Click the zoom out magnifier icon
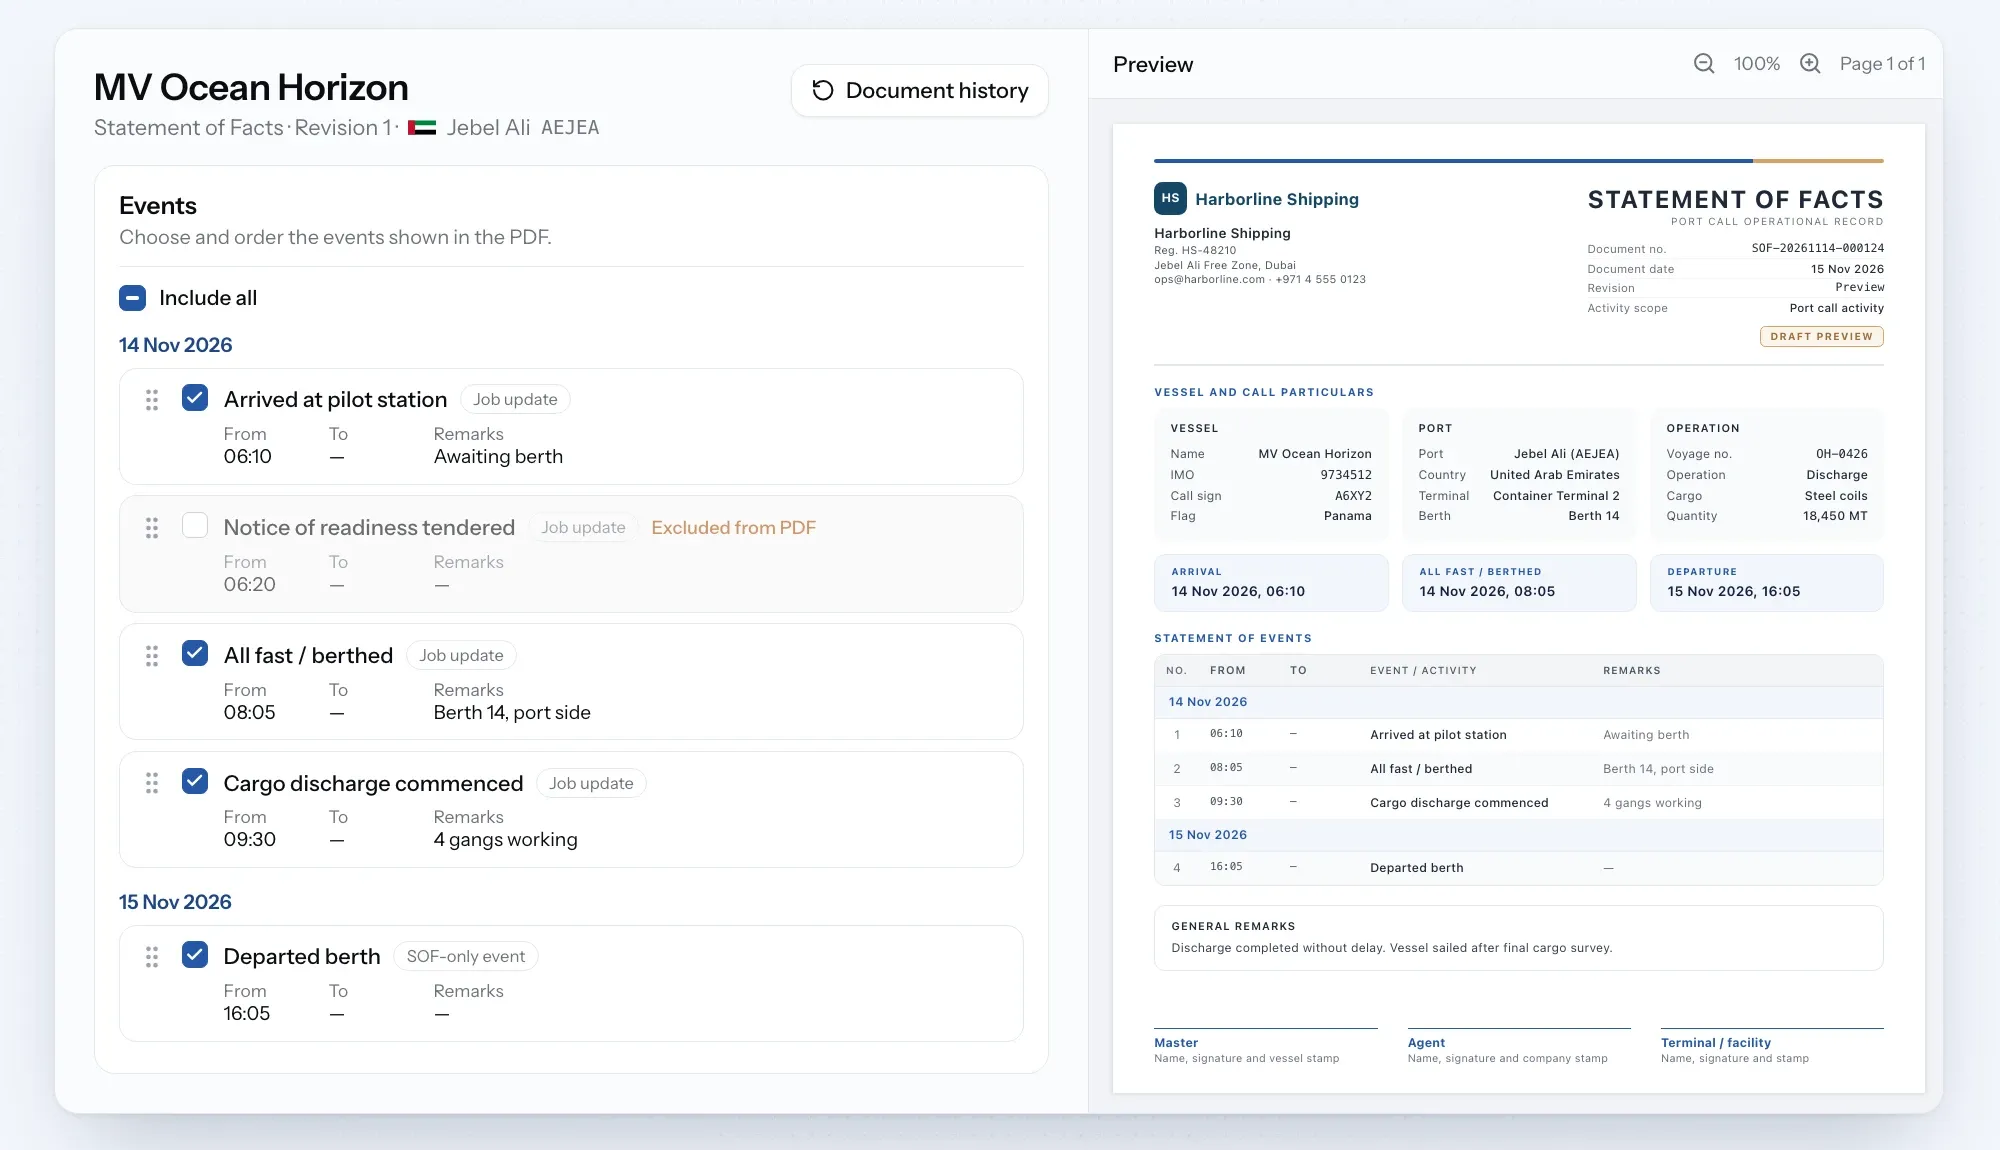Viewport: 2000px width, 1150px height. (x=1704, y=64)
